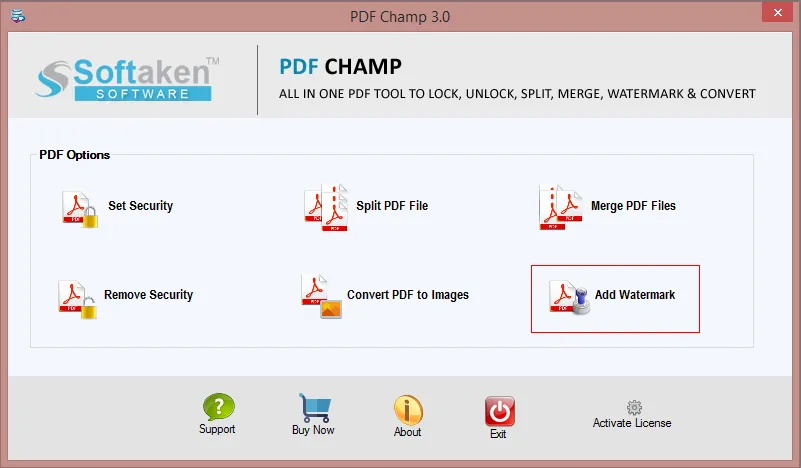Open the Remove Security label
Screen dimensions: 801x468
(149, 295)
